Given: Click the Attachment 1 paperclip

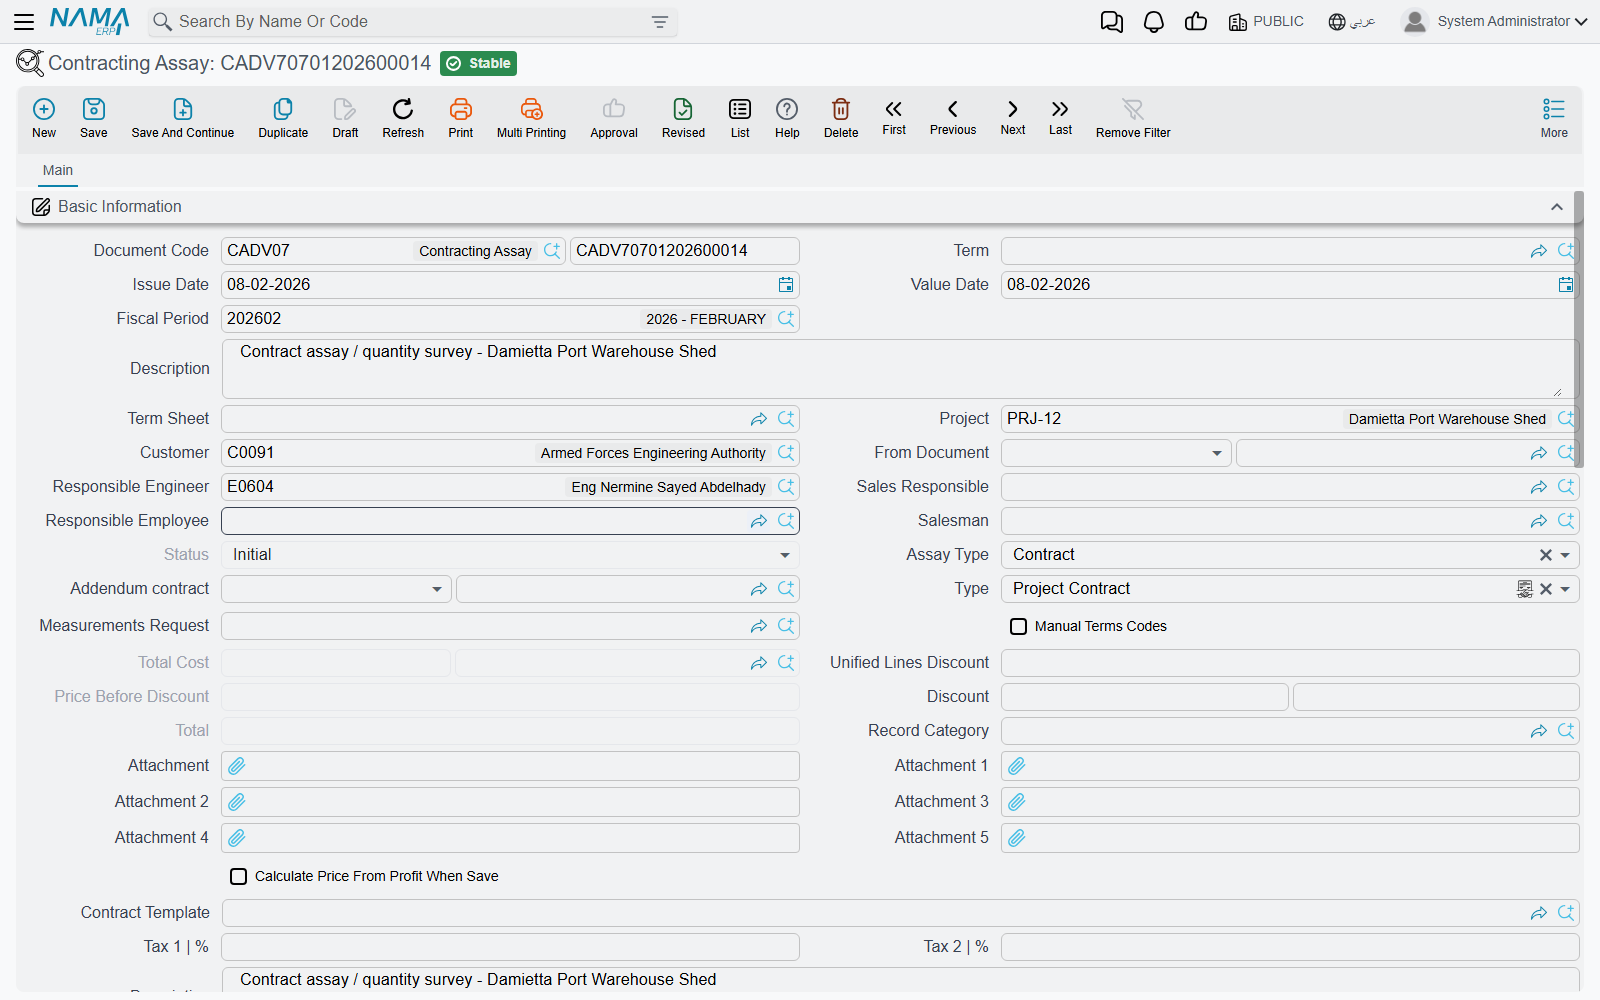Looking at the screenshot, I should [1017, 766].
